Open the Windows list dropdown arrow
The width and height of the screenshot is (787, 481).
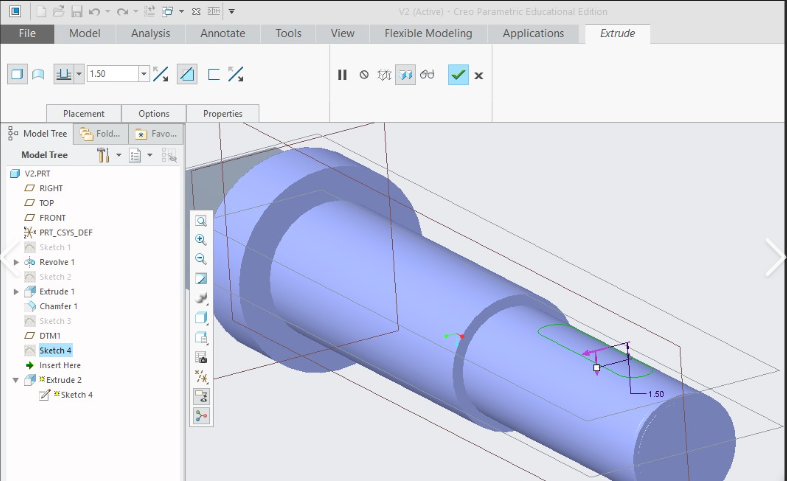(x=181, y=12)
